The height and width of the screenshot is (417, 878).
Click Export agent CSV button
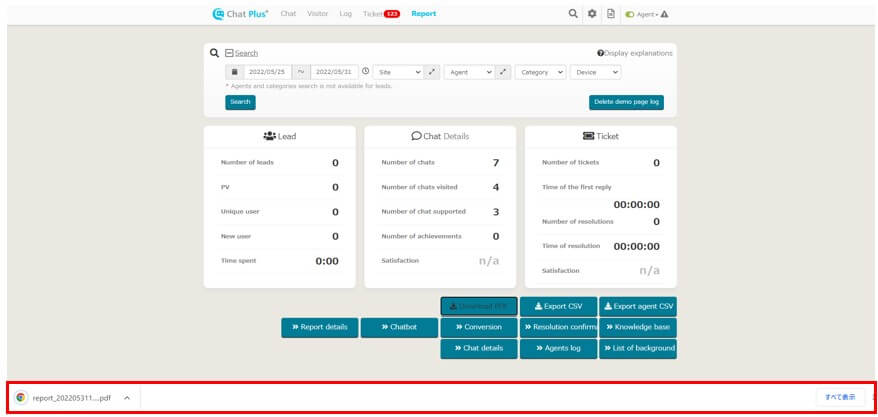pyautogui.click(x=638, y=307)
